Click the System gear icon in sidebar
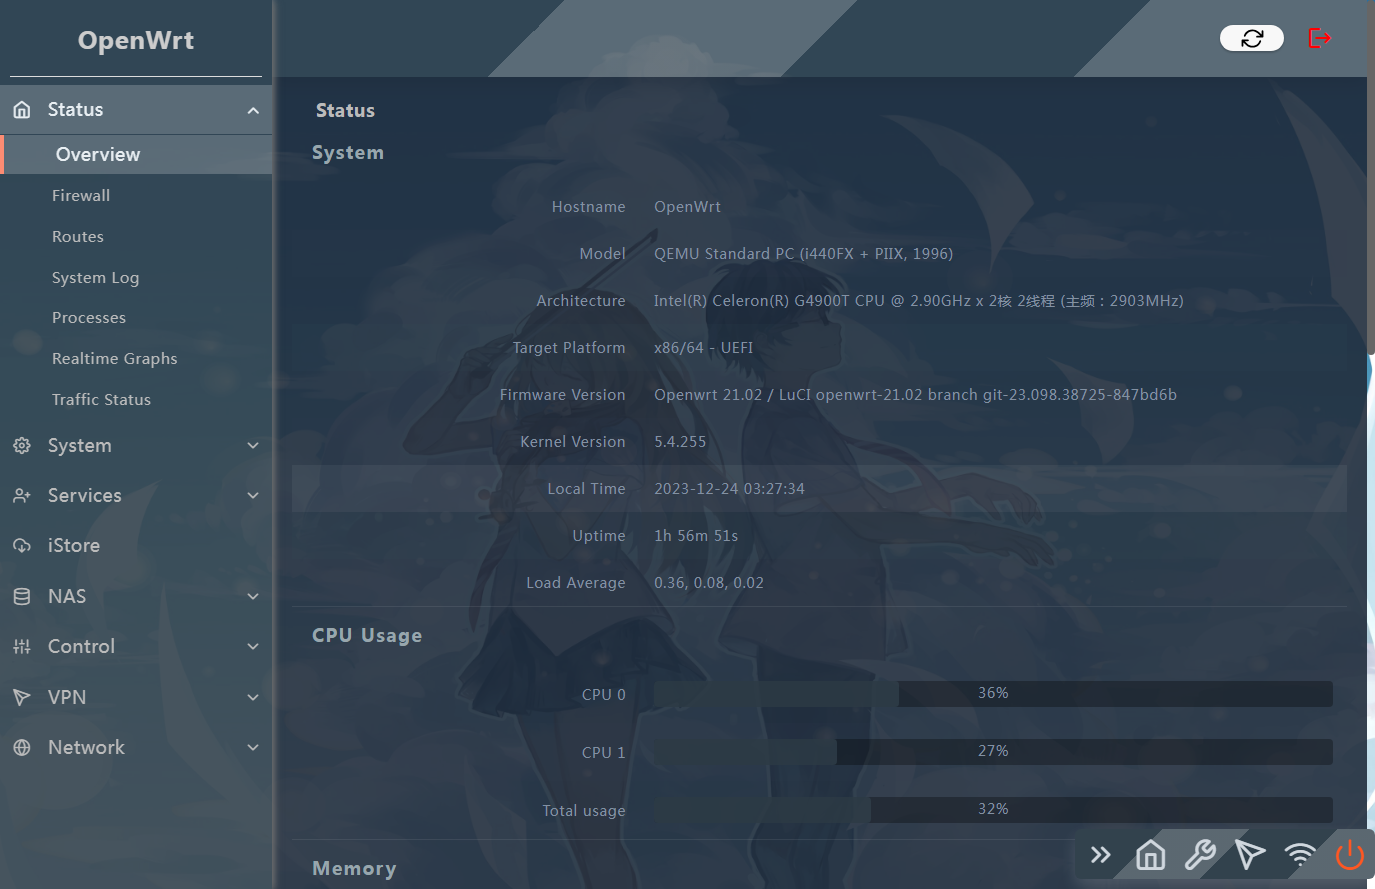 22,446
